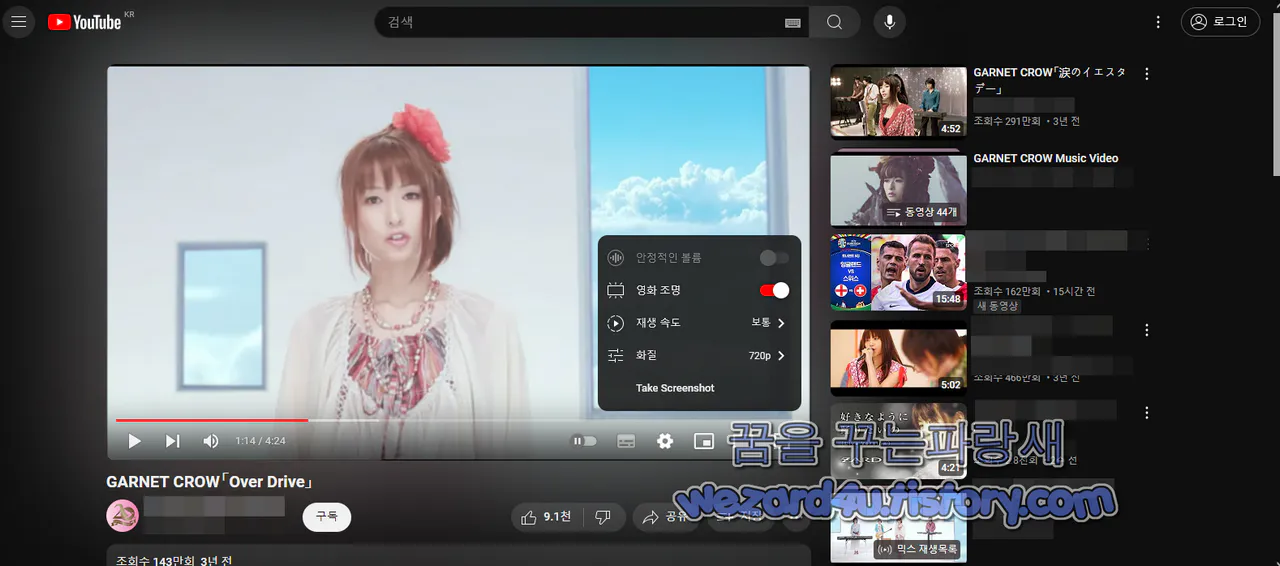Open 화질 quality submenu
The width and height of the screenshot is (1280, 566).
coord(699,355)
